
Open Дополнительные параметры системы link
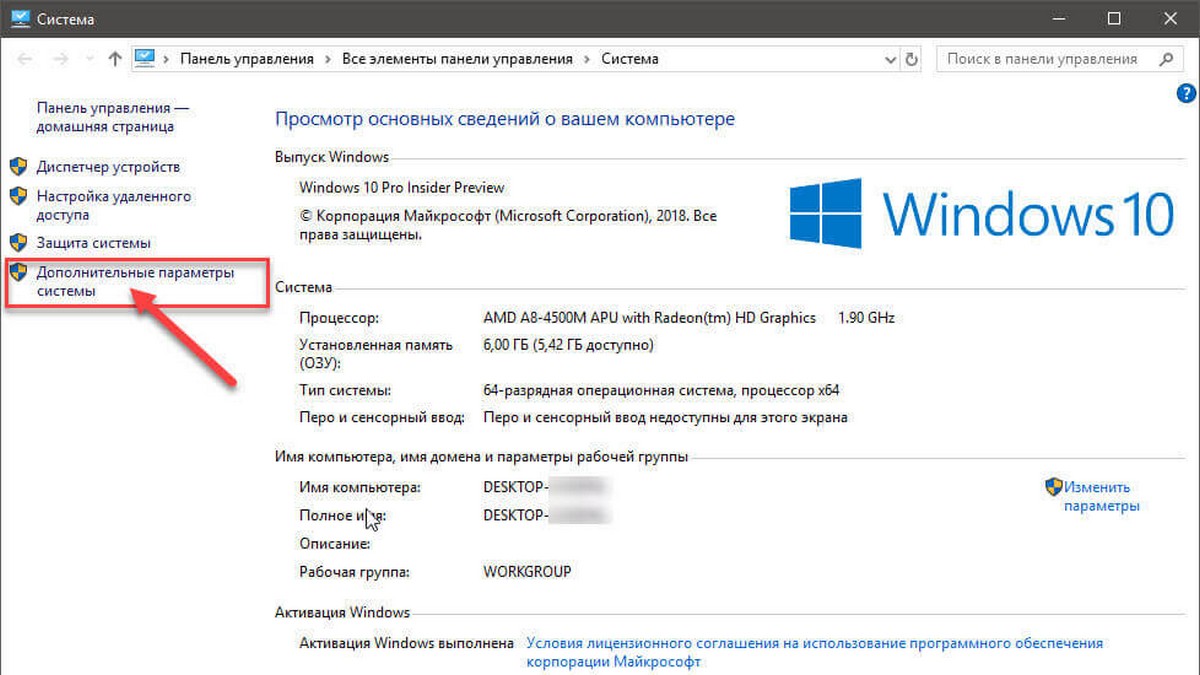(135, 281)
